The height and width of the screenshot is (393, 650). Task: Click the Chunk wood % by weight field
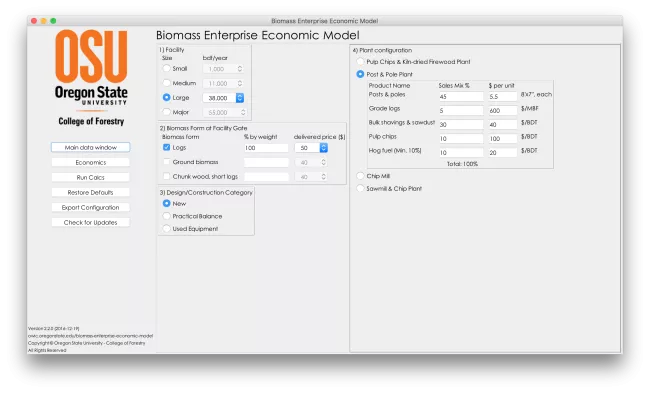(266, 177)
